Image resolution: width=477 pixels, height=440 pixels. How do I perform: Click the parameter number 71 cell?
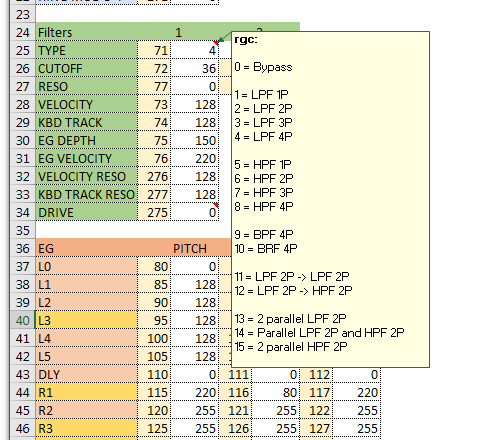tap(154, 51)
